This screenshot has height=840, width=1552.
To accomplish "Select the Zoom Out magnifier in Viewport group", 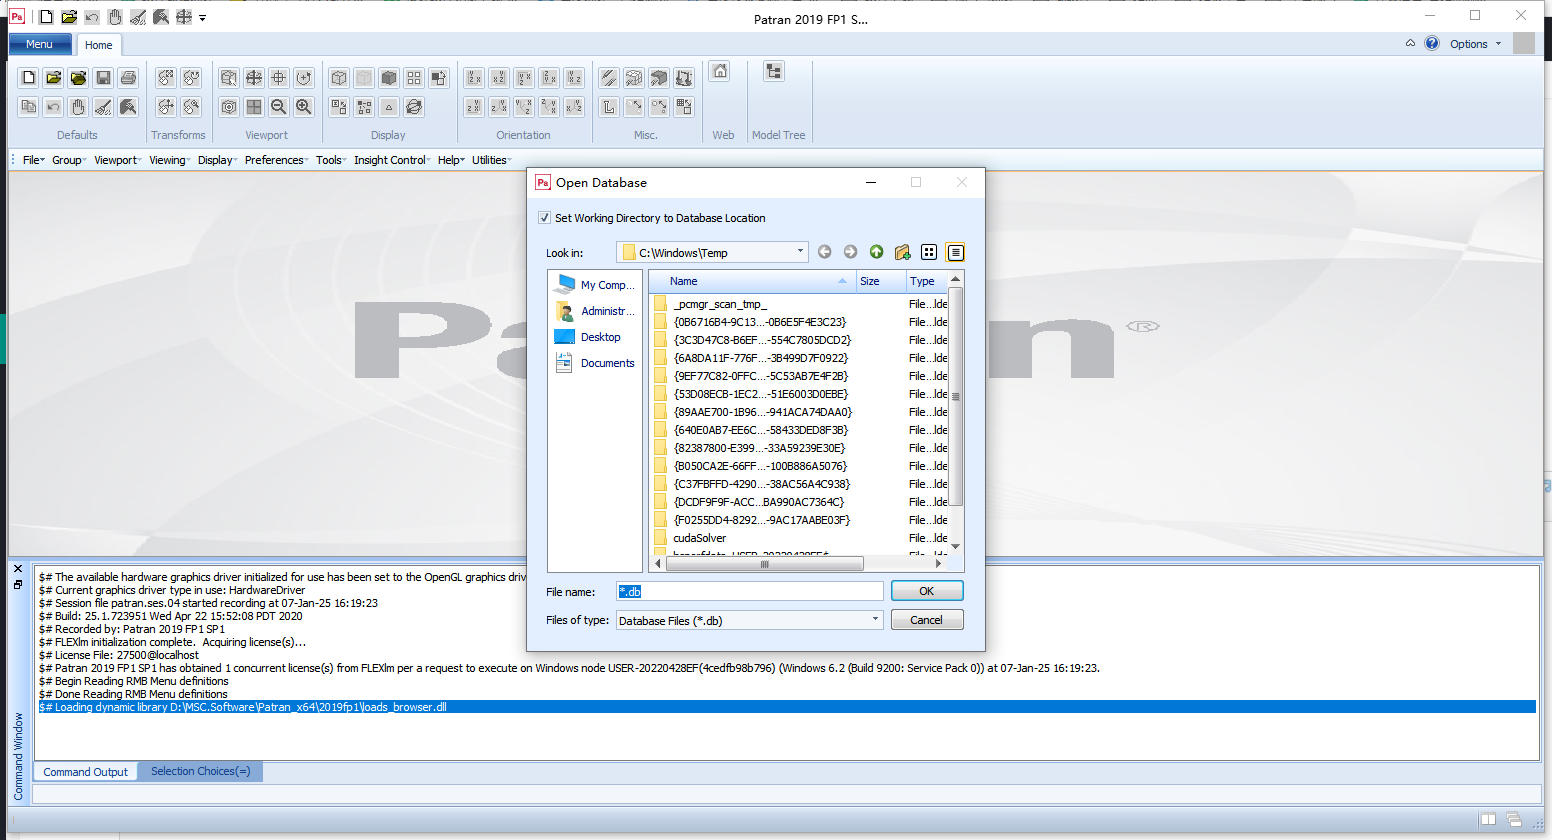I will coord(279,107).
